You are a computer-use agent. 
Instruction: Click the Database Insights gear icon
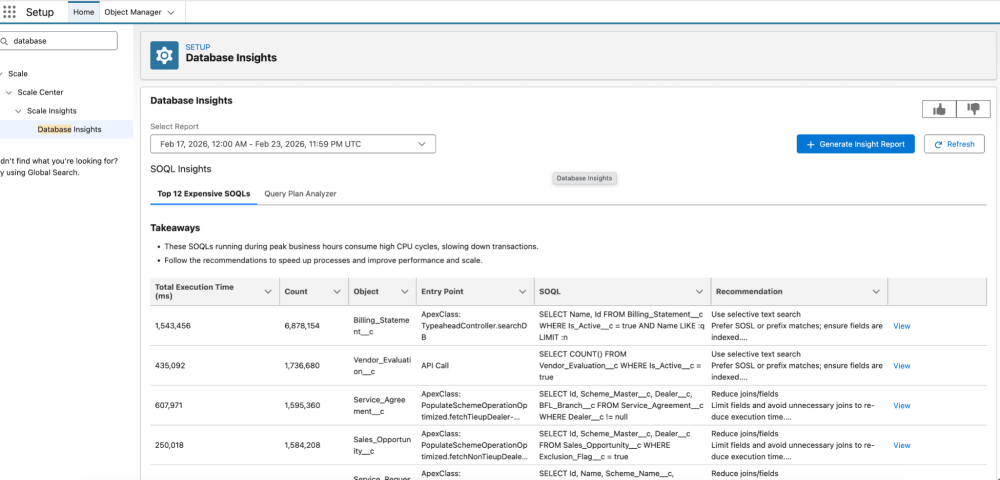(164, 54)
